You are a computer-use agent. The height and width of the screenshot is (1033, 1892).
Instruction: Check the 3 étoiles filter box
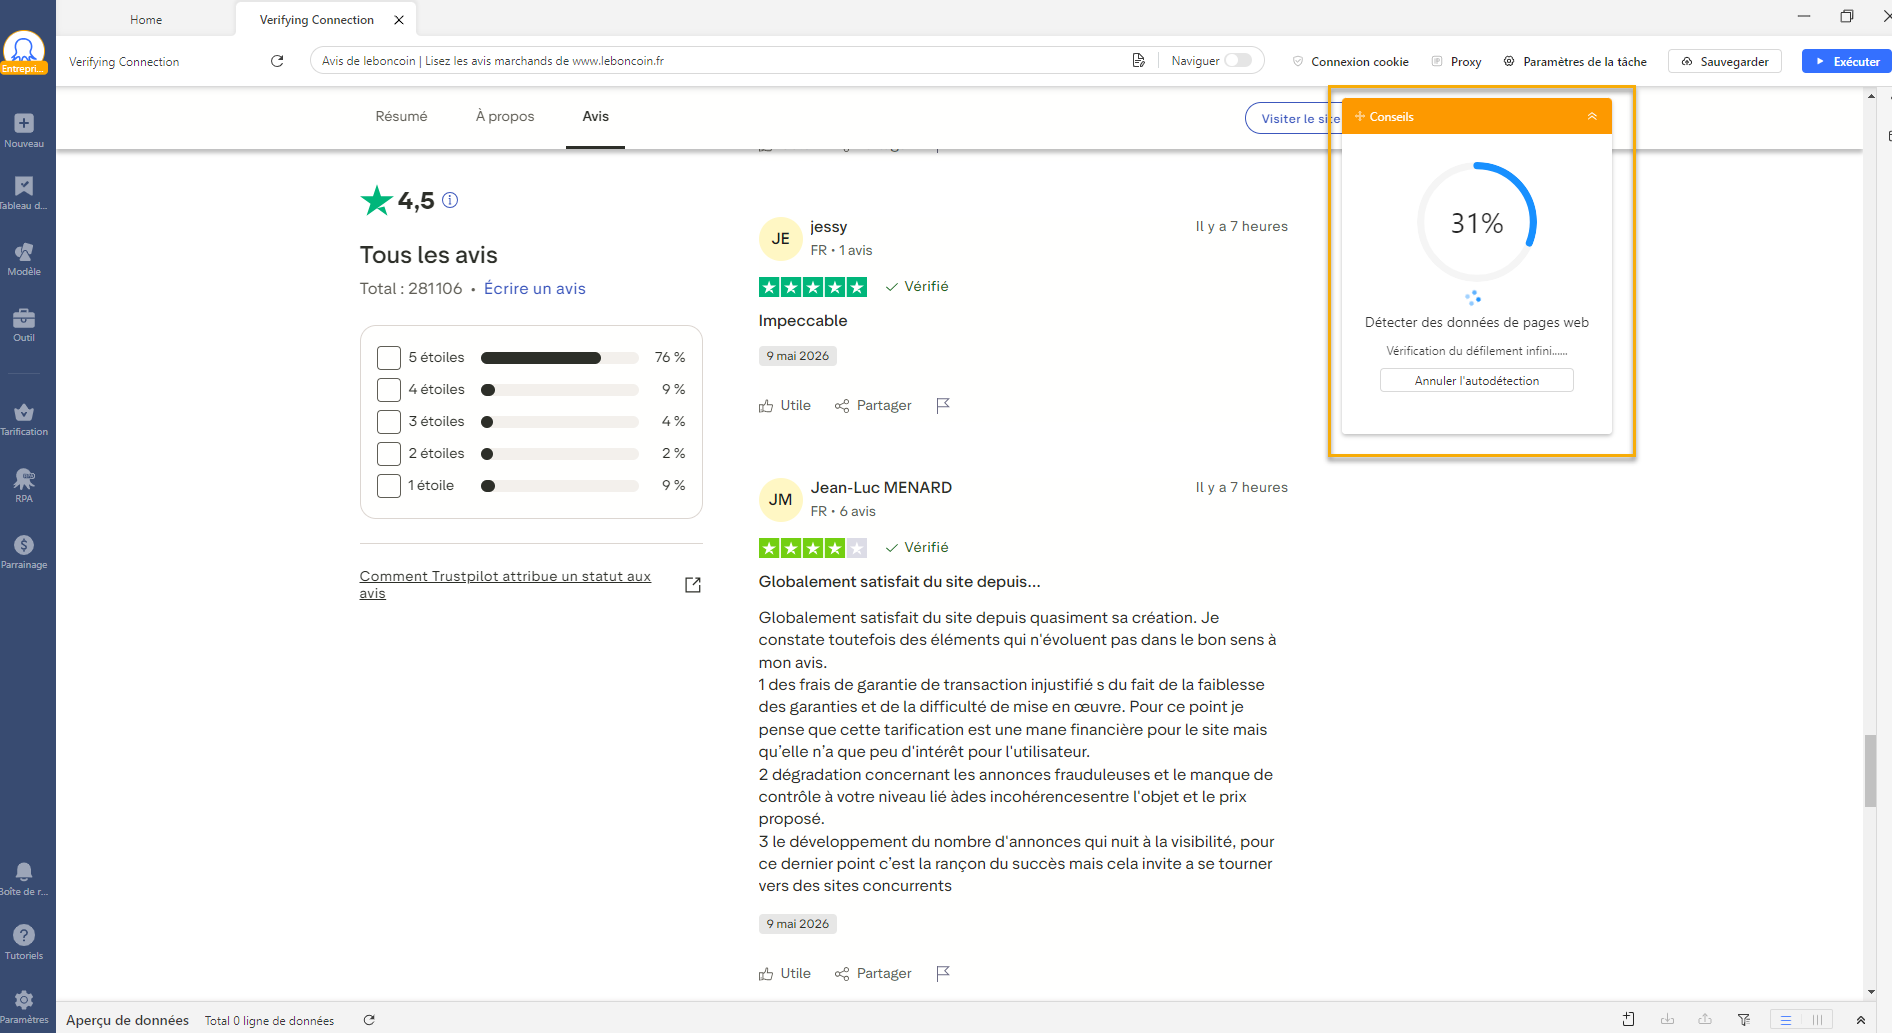tap(389, 421)
